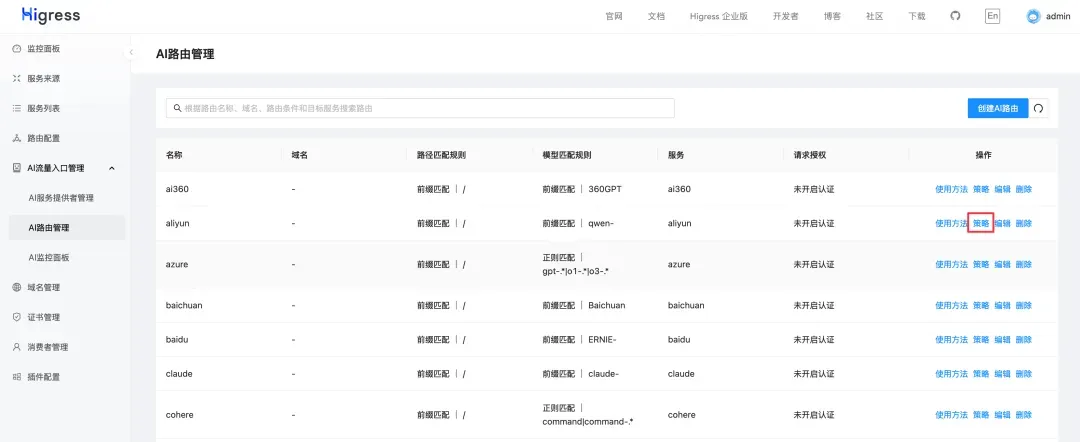The width and height of the screenshot is (1080, 442).
Task: Click 使用方法 for claude route
Action: 951,374
